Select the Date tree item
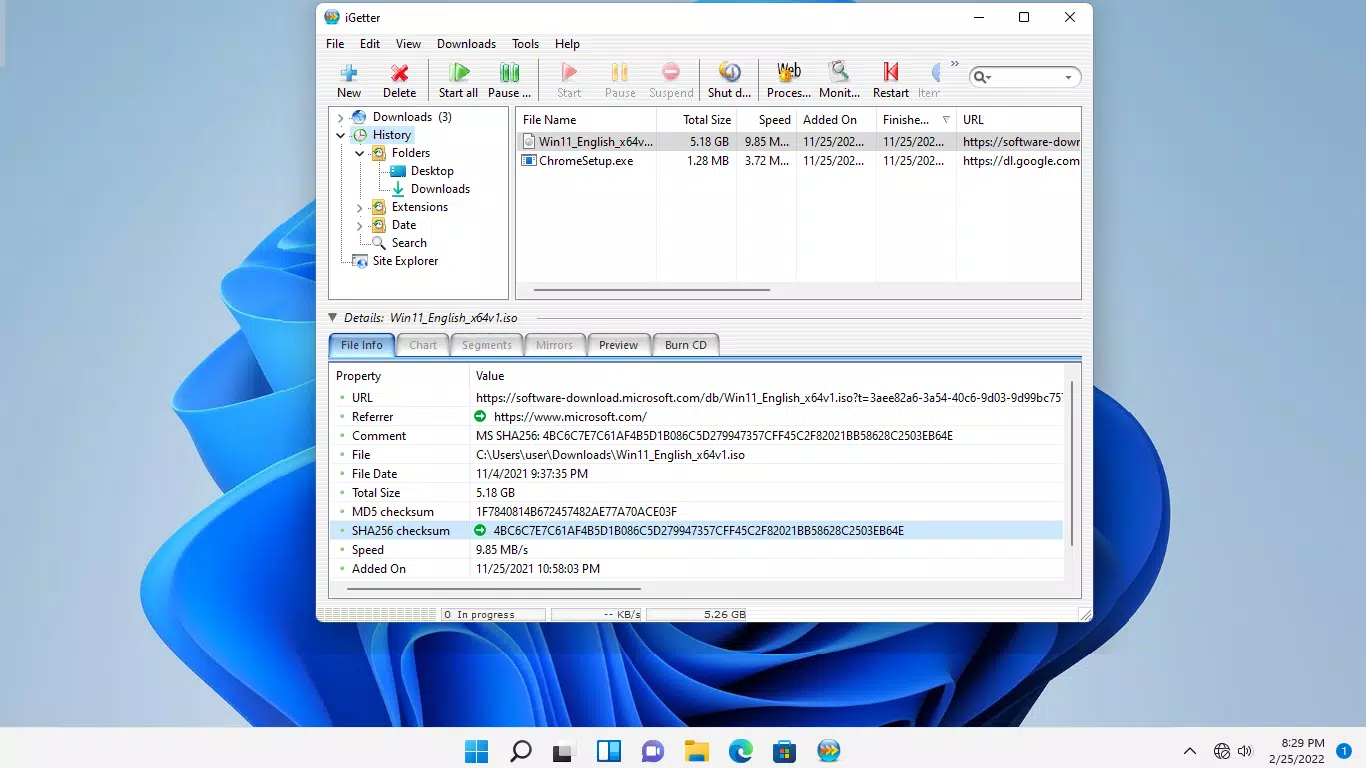 (x=404, y=225)
